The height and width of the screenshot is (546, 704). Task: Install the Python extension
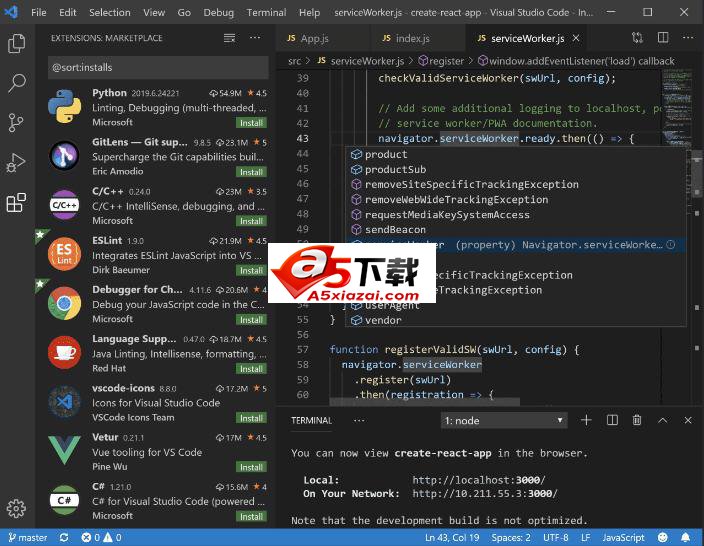[251, 123]
